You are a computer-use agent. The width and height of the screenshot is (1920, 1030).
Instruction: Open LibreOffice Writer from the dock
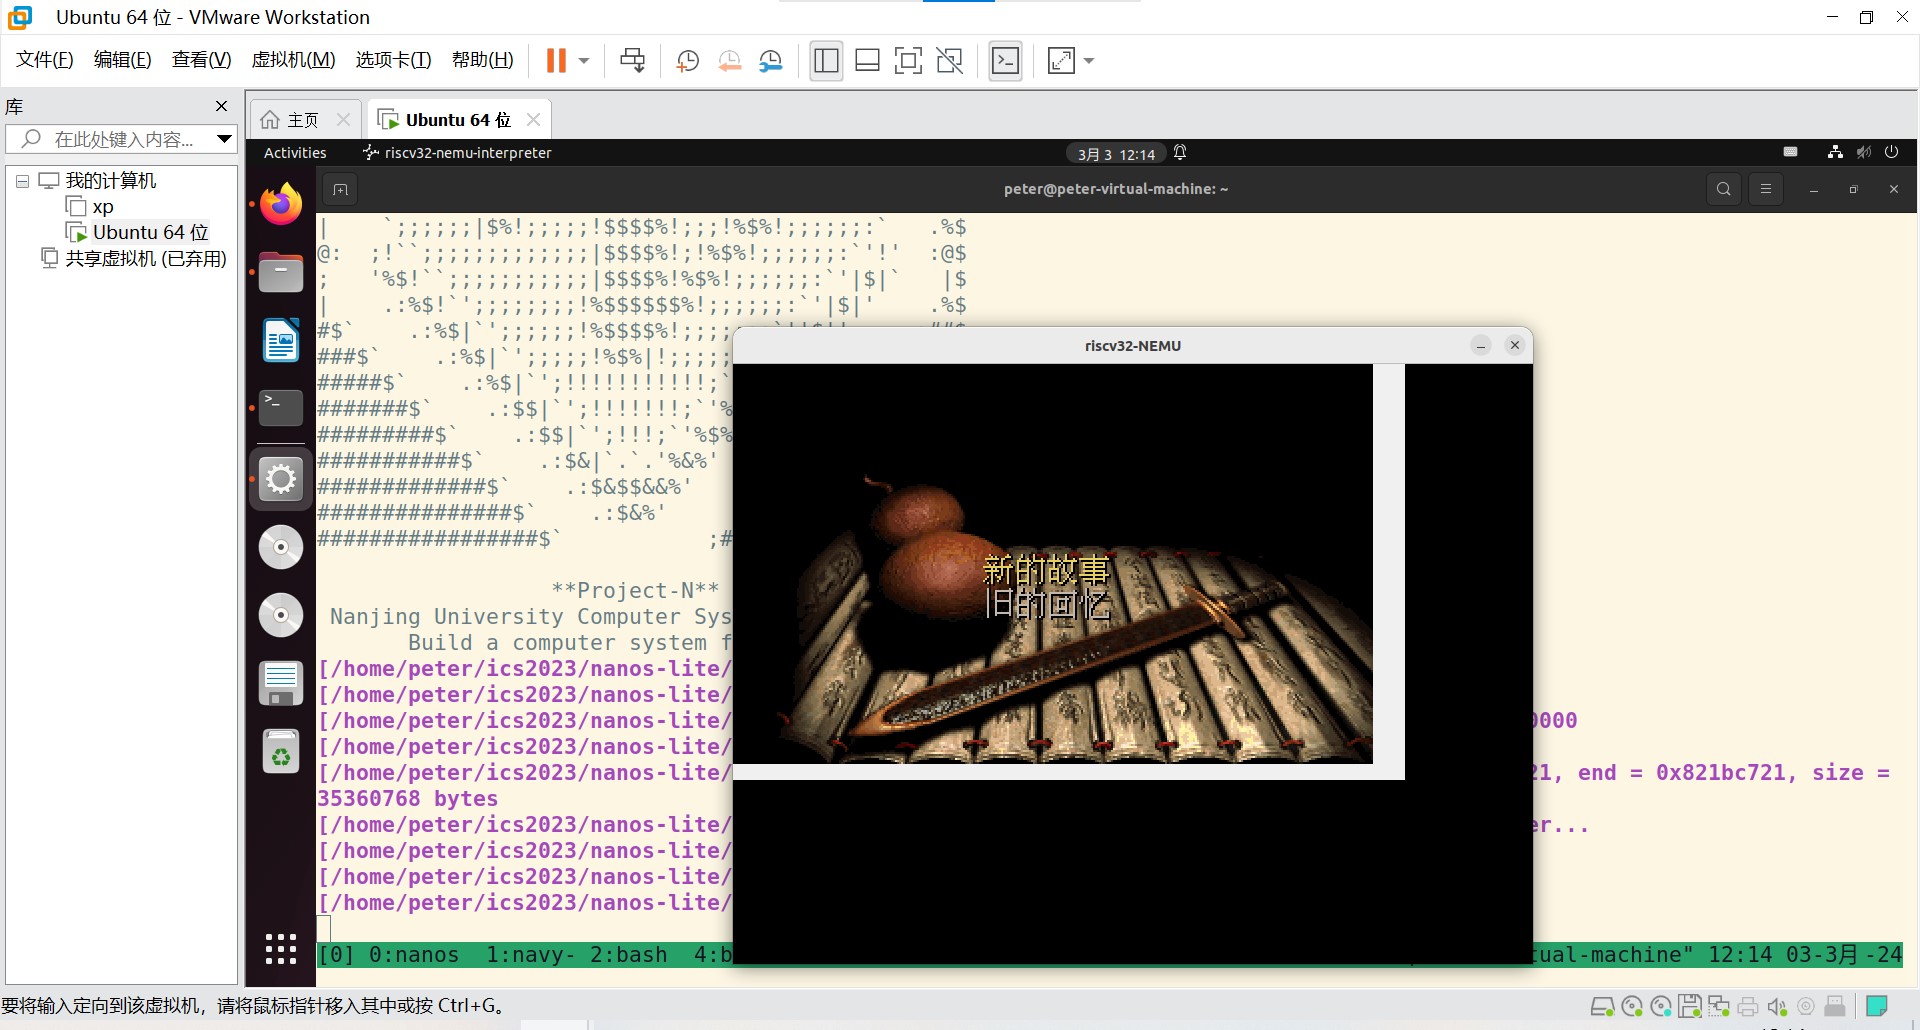point(281,340)
